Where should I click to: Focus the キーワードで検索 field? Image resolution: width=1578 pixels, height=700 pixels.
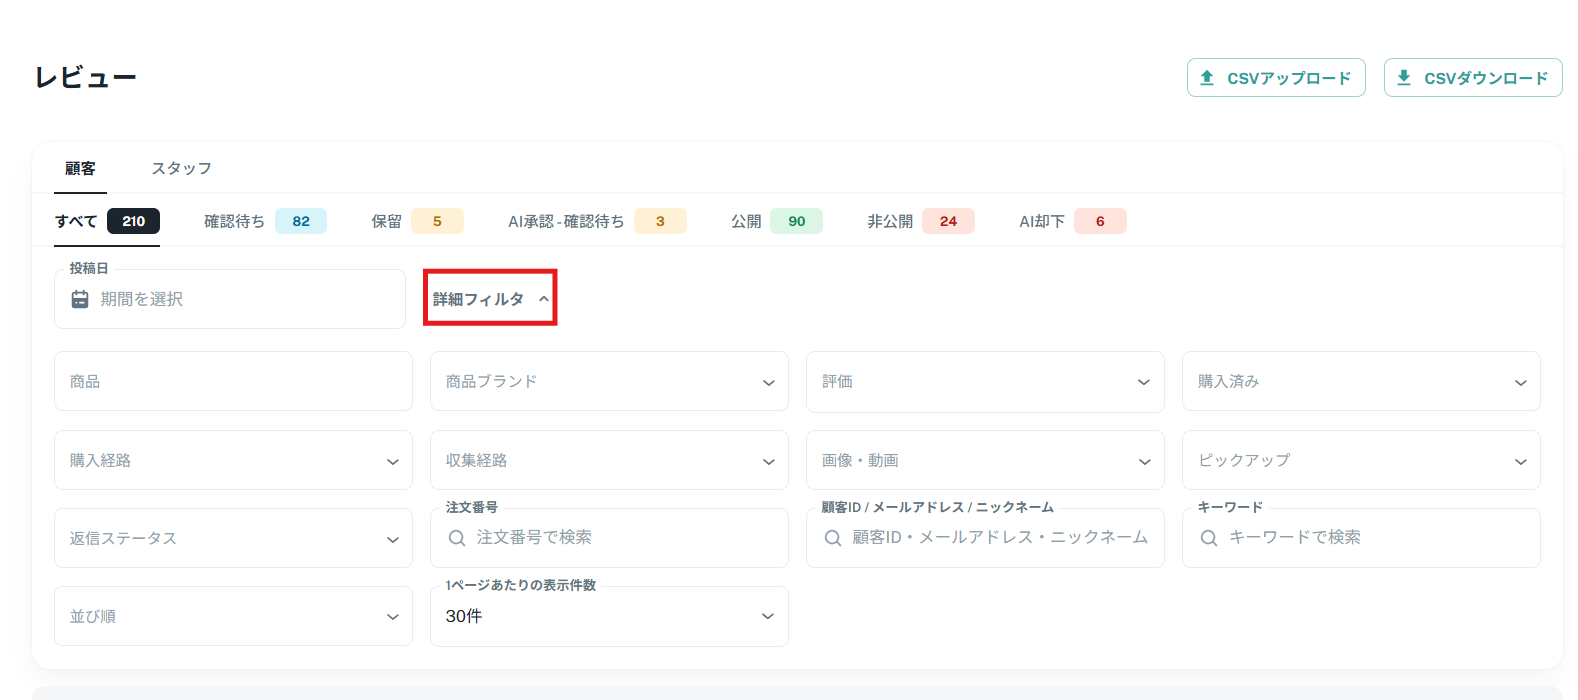pos(1361,538)
